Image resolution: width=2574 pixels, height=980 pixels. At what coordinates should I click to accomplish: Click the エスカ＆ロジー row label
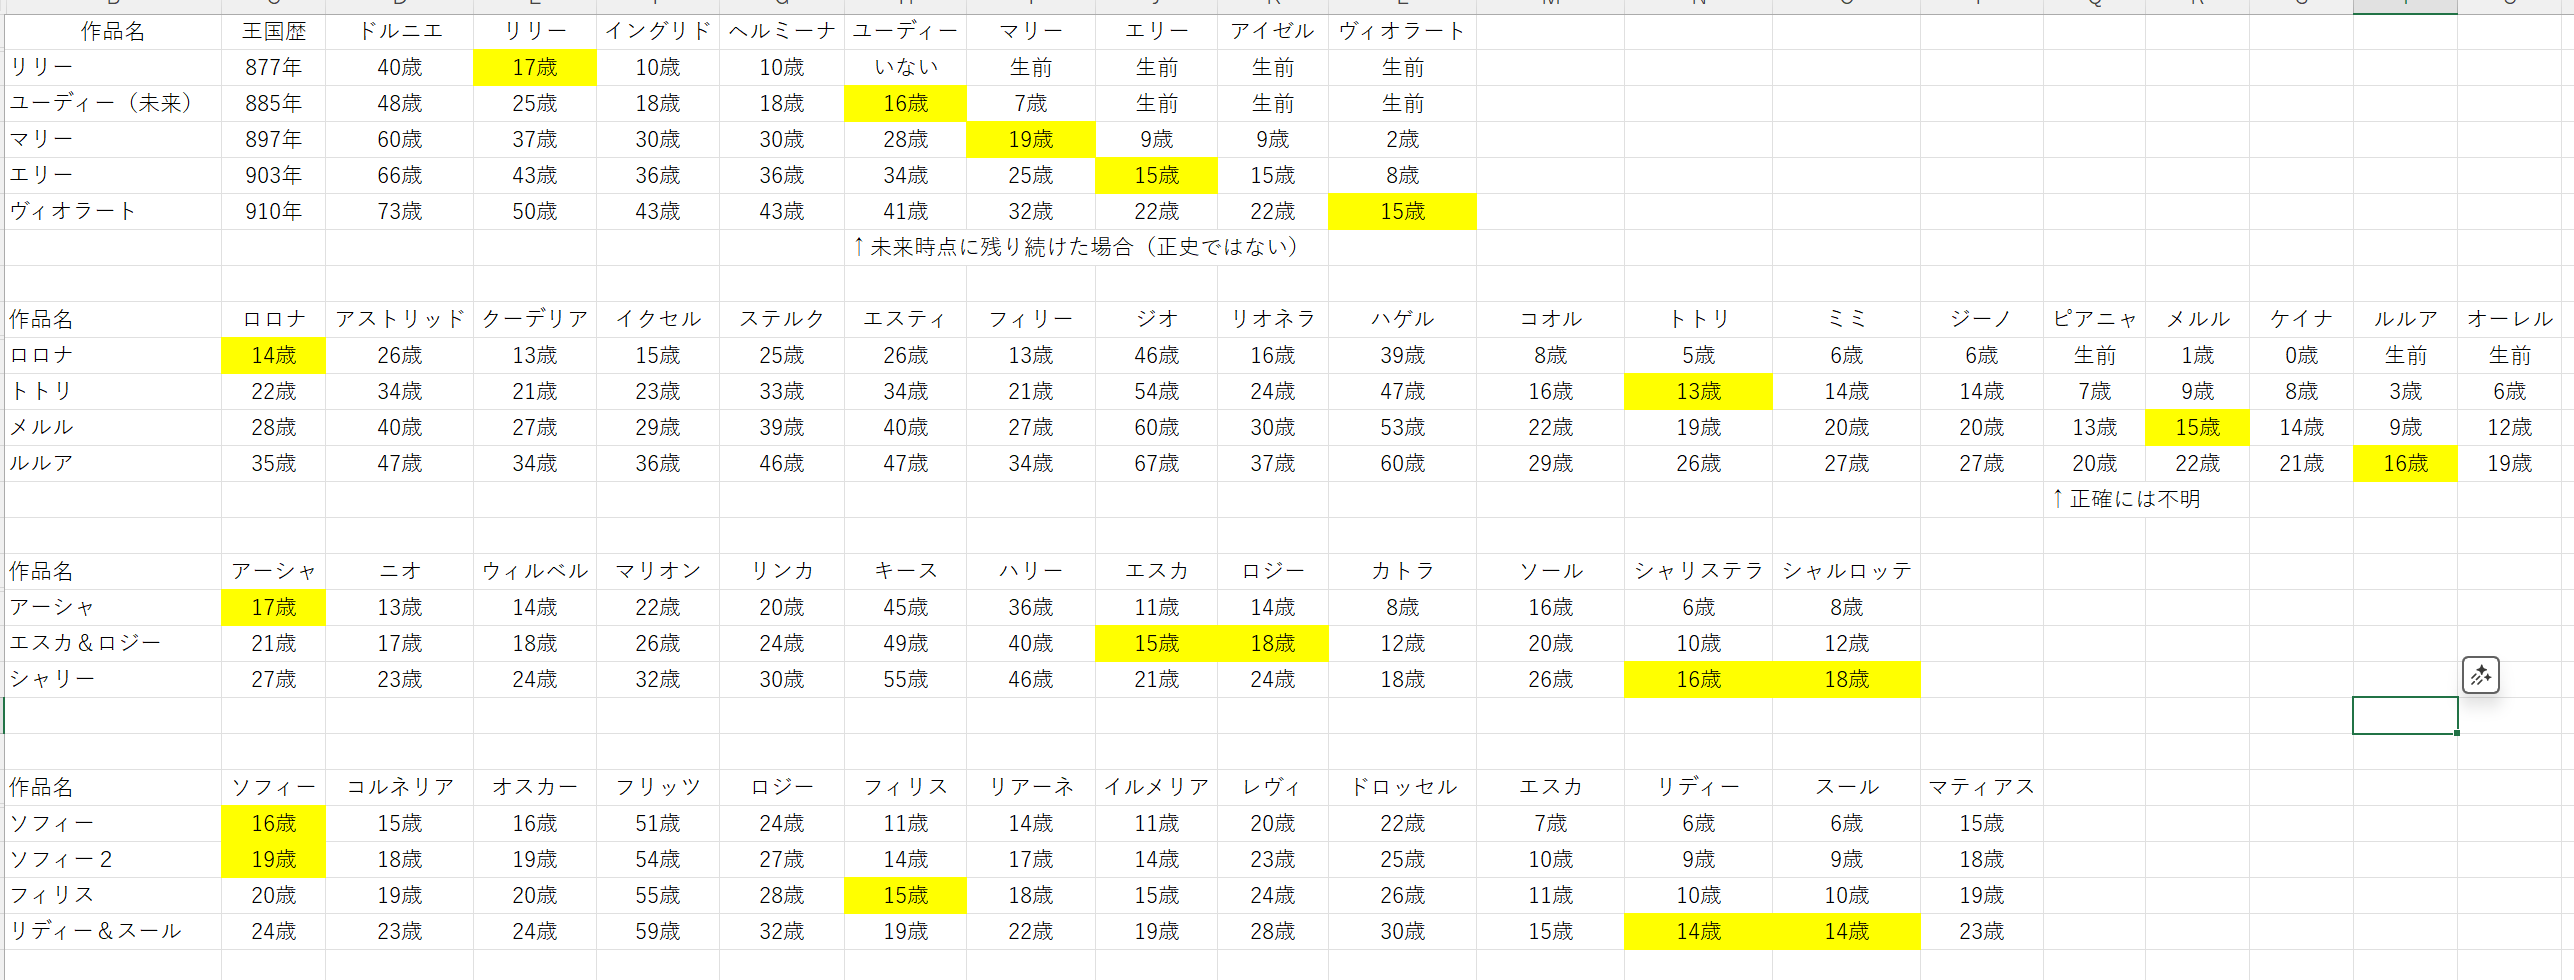(x=85, y=643)
